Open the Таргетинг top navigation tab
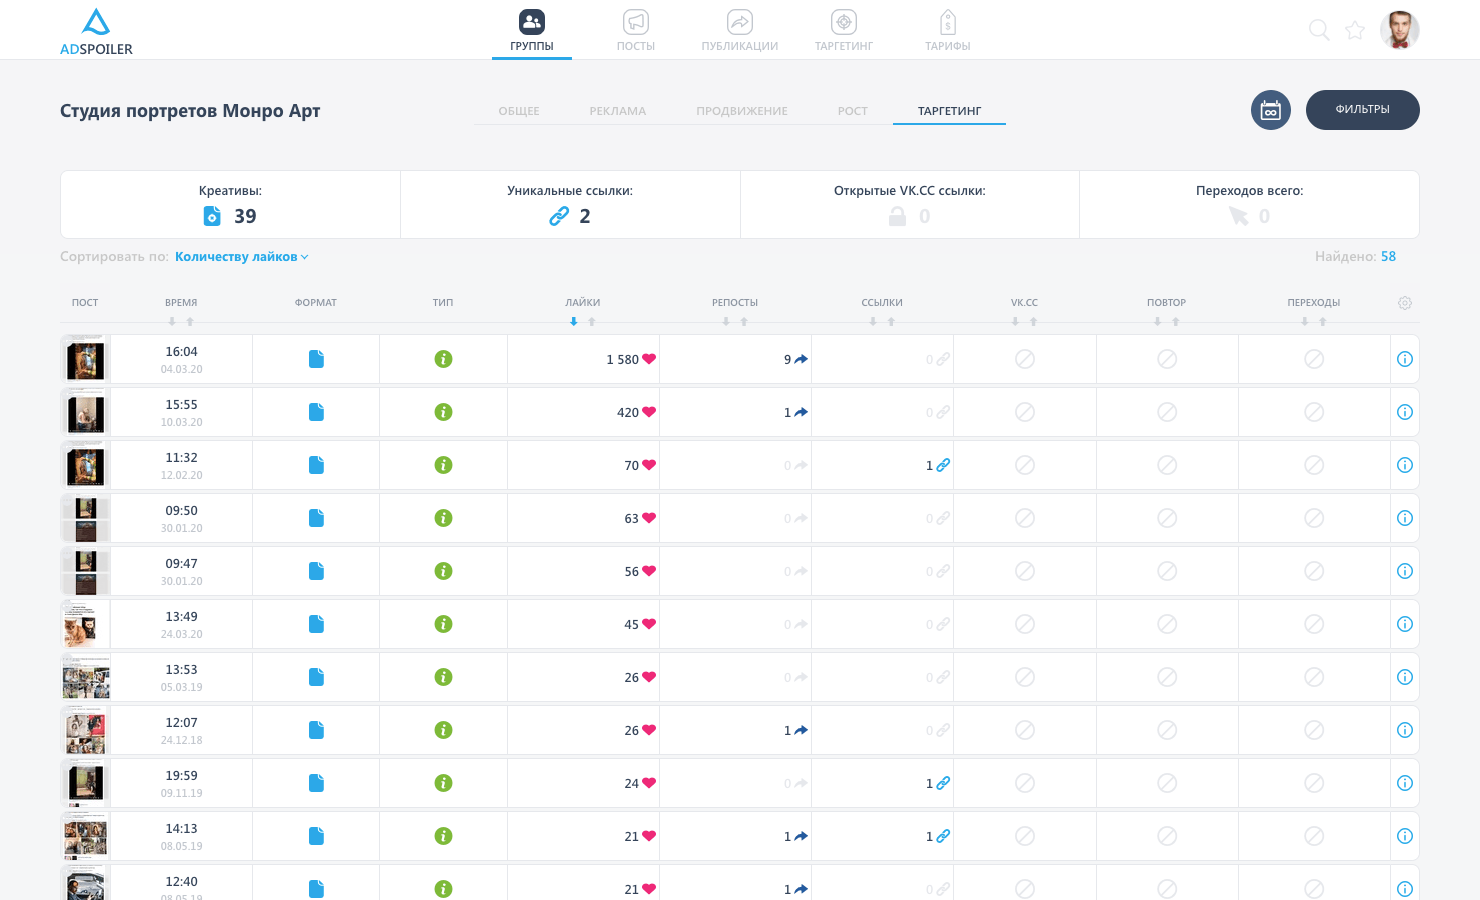Viewport: 1480px width, 900px height. [843, 31]
